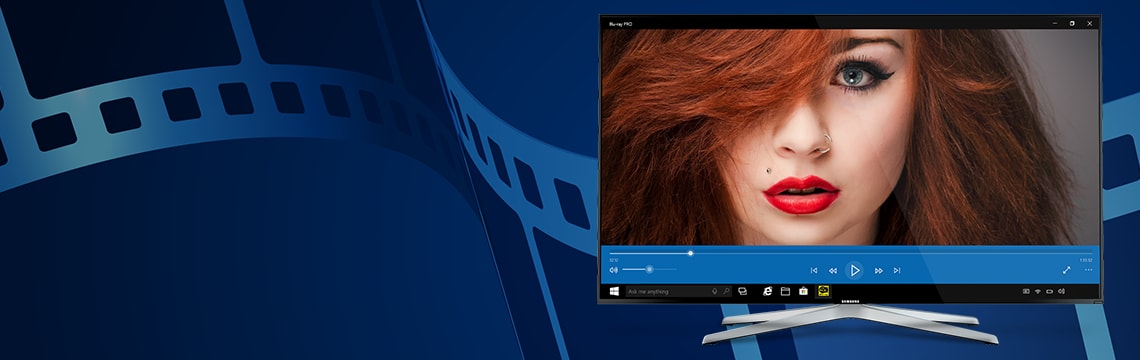
Task: Adjust the player volume slider
Action: [649, 270]
